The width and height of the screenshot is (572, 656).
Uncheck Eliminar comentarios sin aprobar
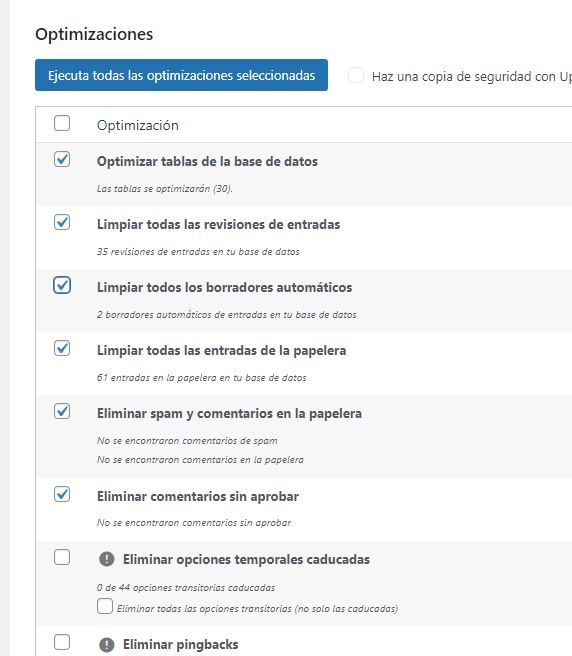pos(62,494)
